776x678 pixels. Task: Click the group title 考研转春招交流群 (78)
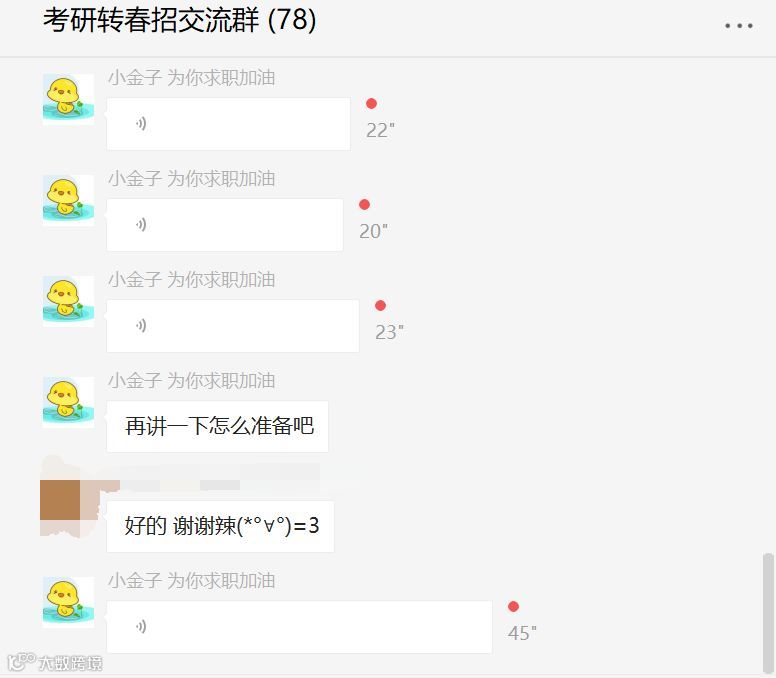[179, 21]
